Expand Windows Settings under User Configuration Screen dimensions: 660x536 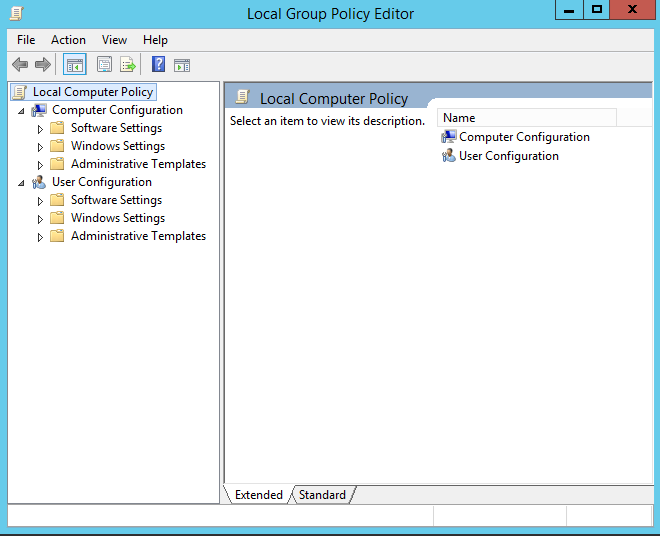point(41,219)
